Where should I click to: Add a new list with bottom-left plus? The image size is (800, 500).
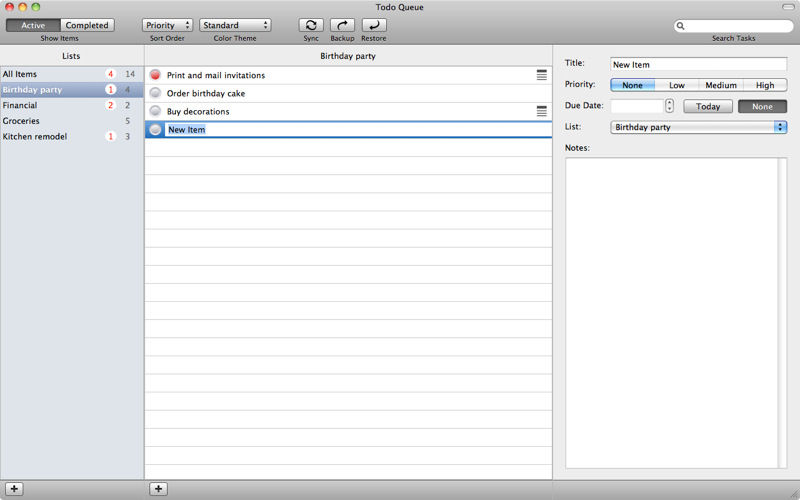(15, 489)
